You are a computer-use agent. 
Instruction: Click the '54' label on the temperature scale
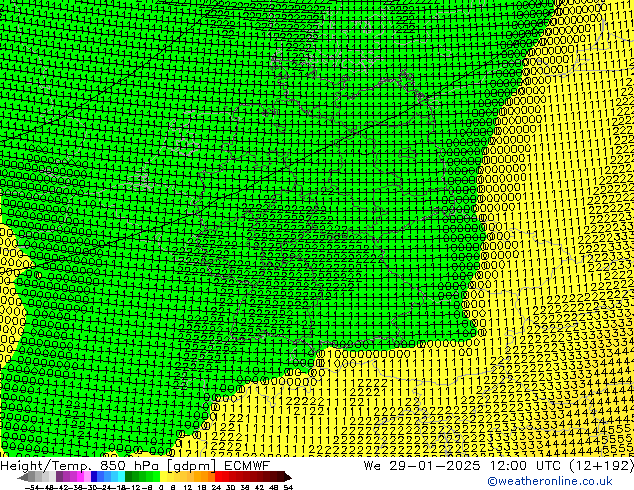(288, 487)
